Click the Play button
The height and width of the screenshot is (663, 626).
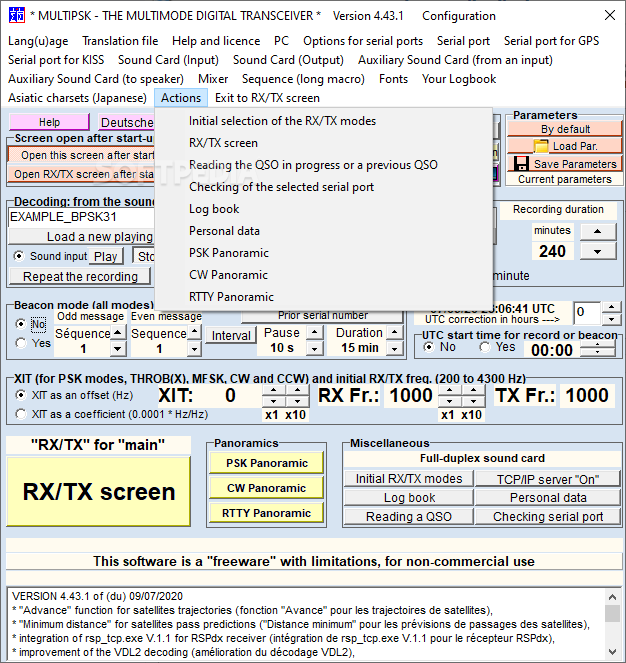pos(106,256)
